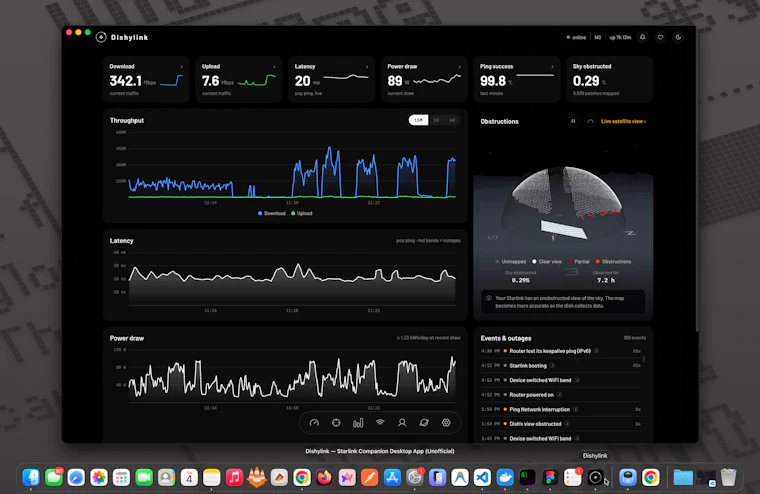This screenshot has height=494, width=760.
Task: Click the Unmapped legend item
Action: [510, 262]
